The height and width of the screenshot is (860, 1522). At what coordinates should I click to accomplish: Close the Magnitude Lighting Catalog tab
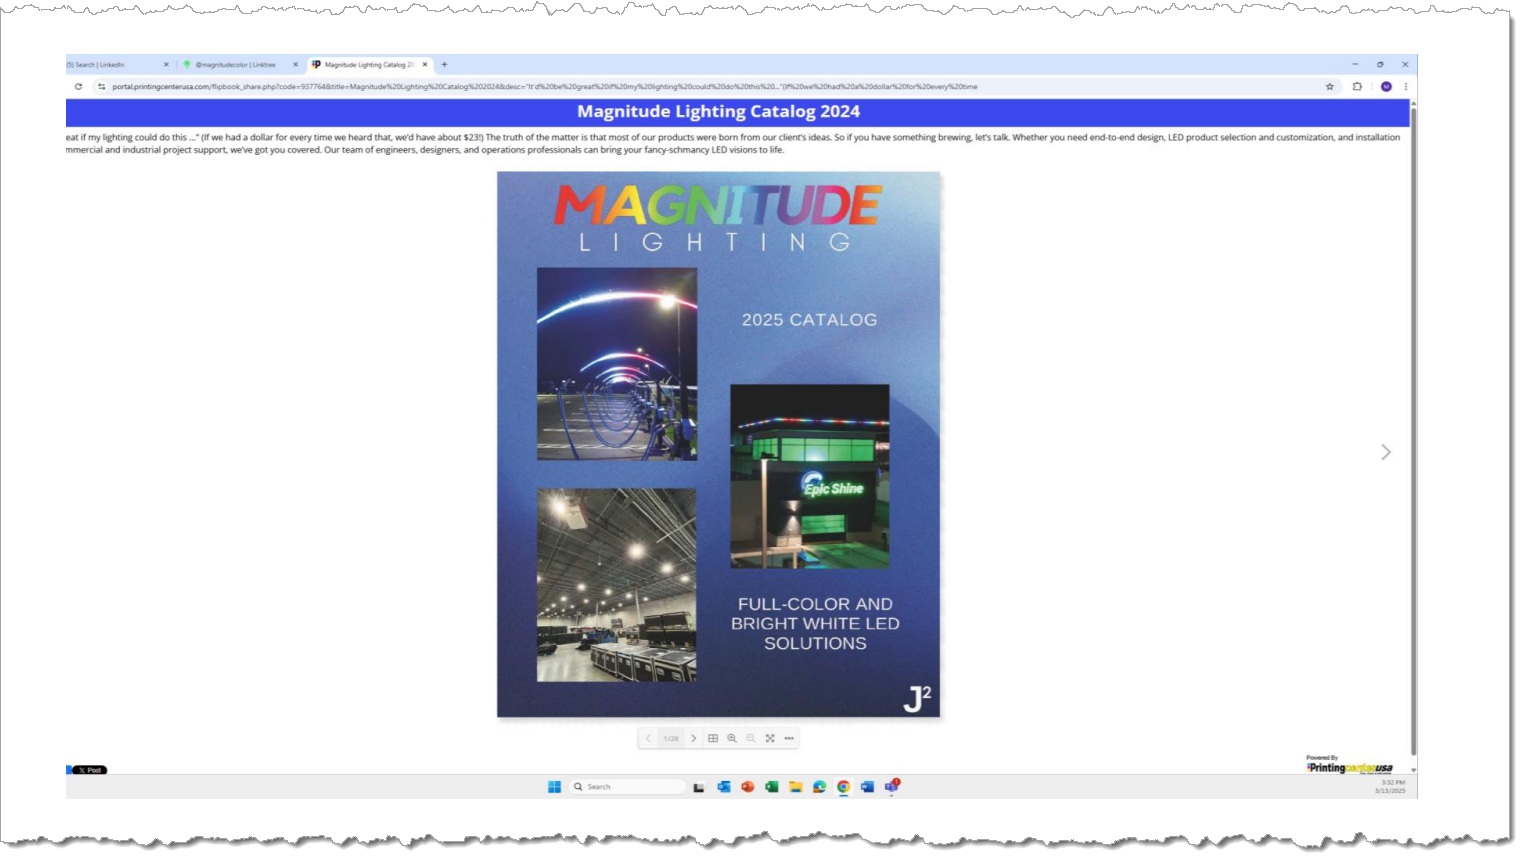425,65
